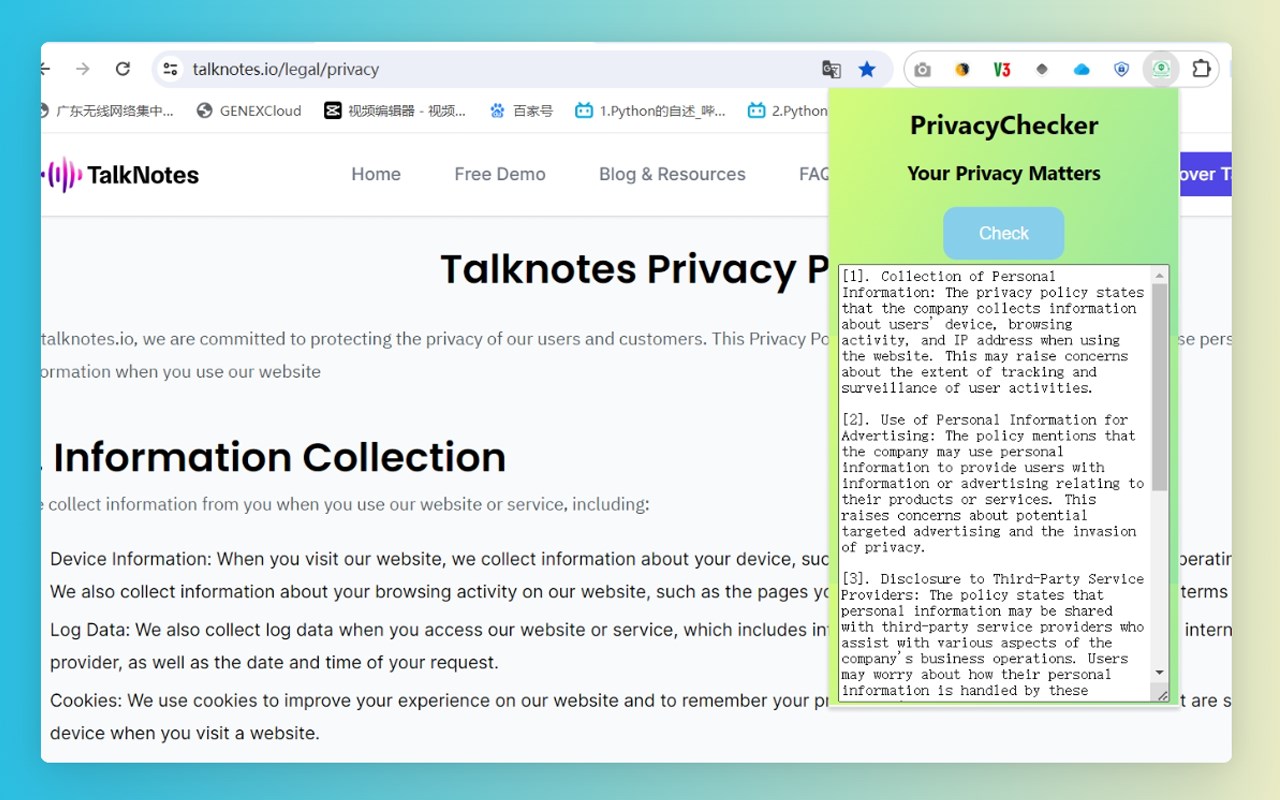Open site information icon in address bar
1280x800 pixels.
[171, 69]
